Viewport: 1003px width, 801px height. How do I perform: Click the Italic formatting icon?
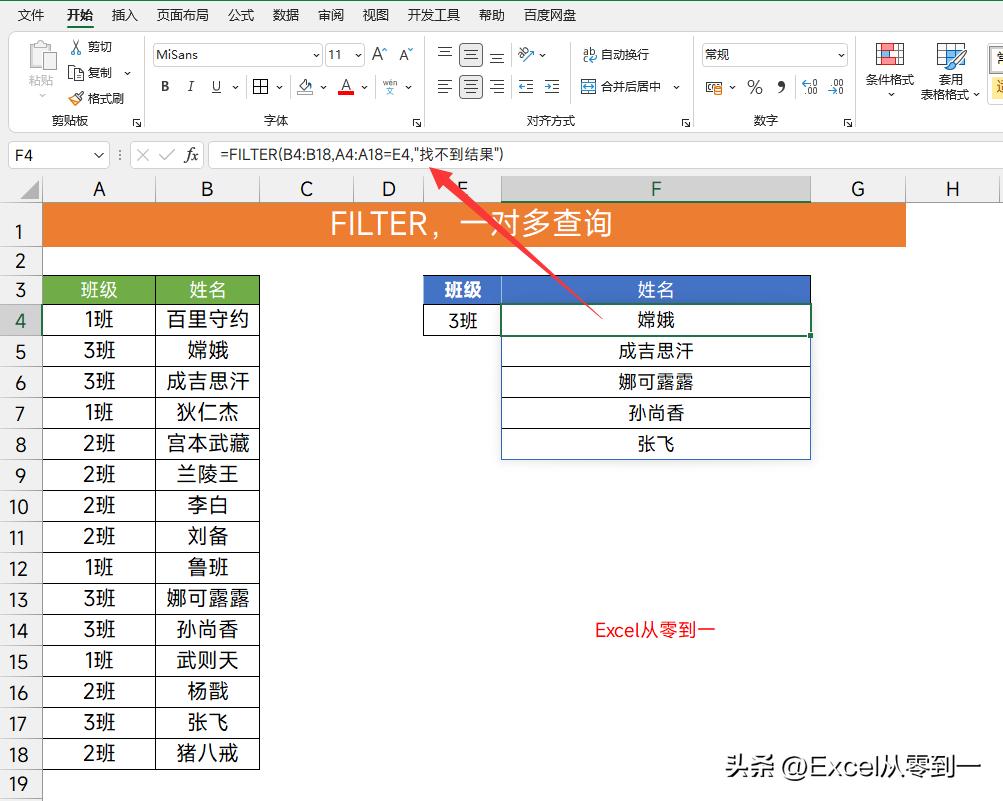pyautogui.click(x=190, y=87)
